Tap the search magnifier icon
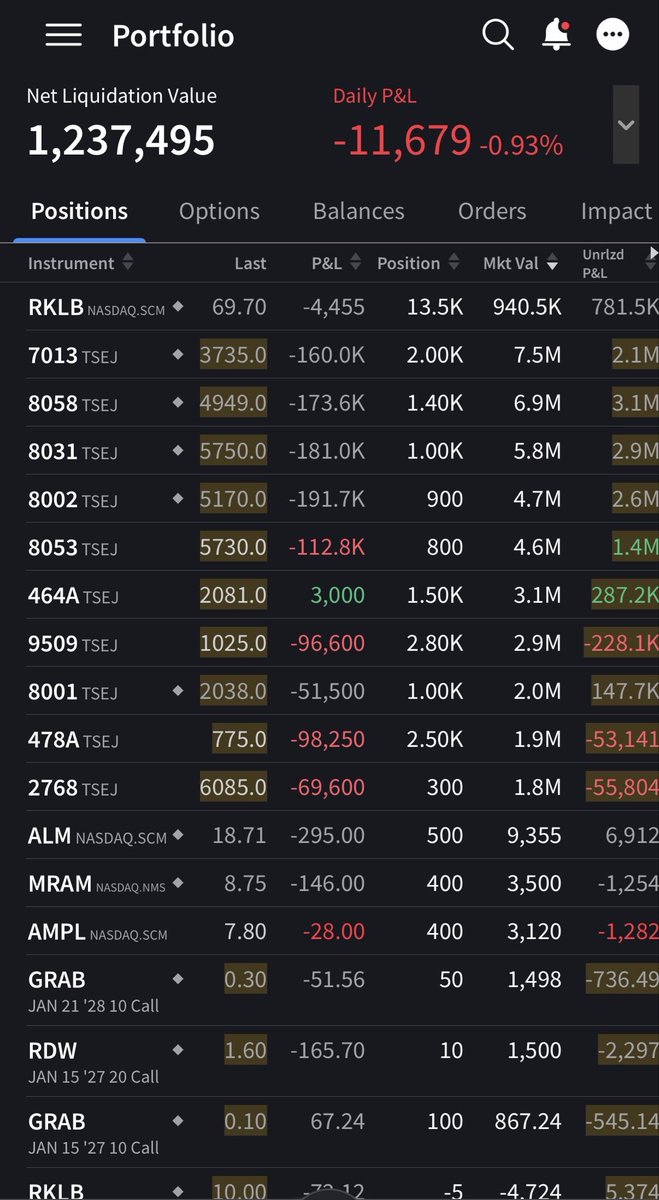 click(x=497, y=35)
